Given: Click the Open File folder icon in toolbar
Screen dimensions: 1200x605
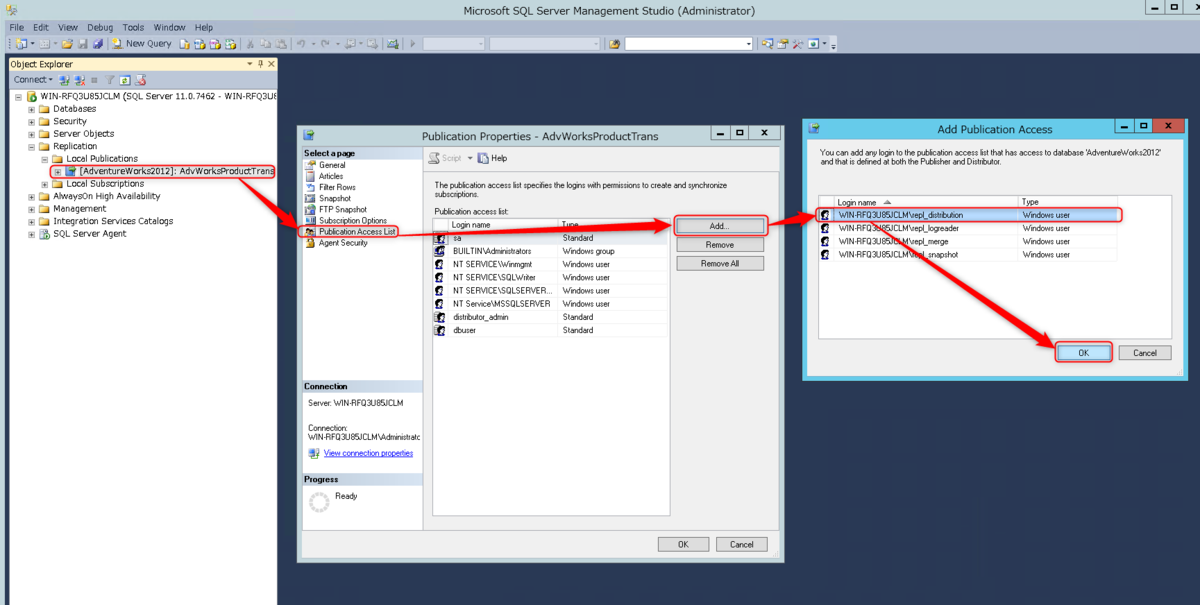Looking at the screenshot, I should pos(66,44).
